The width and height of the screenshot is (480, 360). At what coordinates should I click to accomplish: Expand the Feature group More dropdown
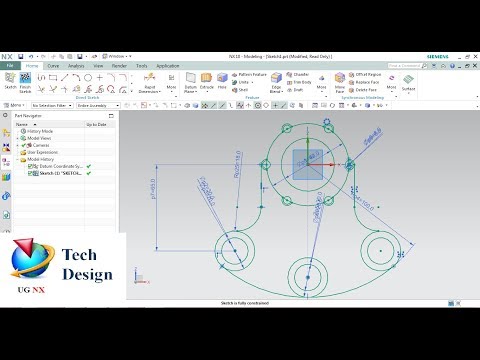(x=321, y=82)
